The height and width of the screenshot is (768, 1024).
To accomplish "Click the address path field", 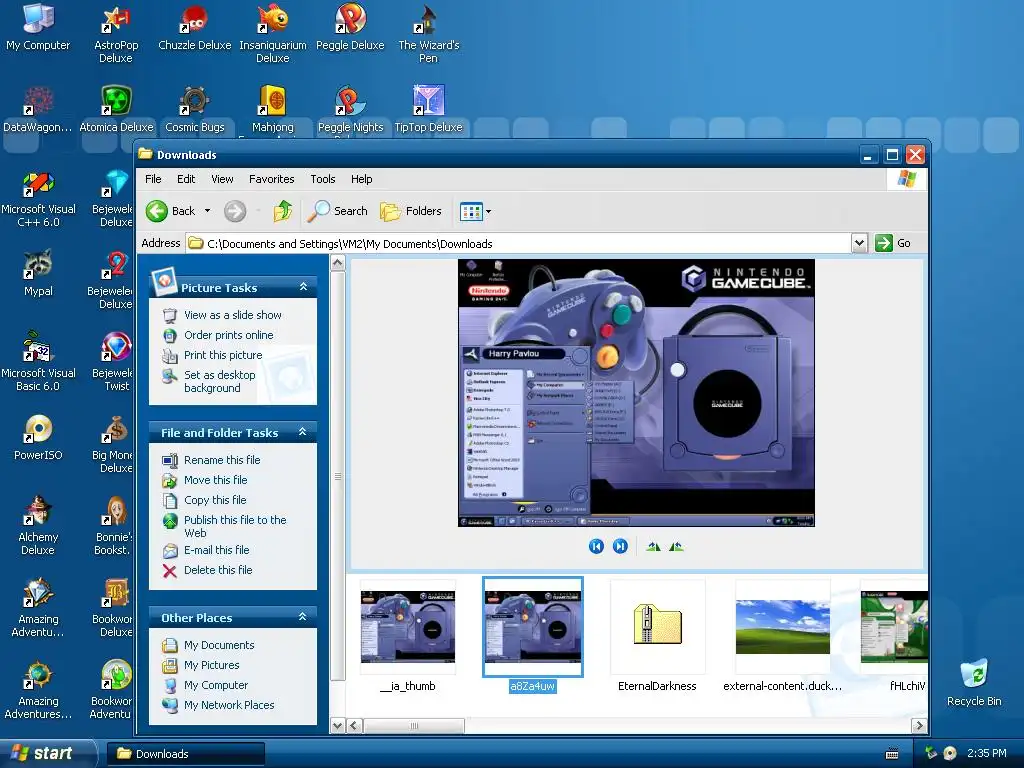I will (x=519, y=243).
